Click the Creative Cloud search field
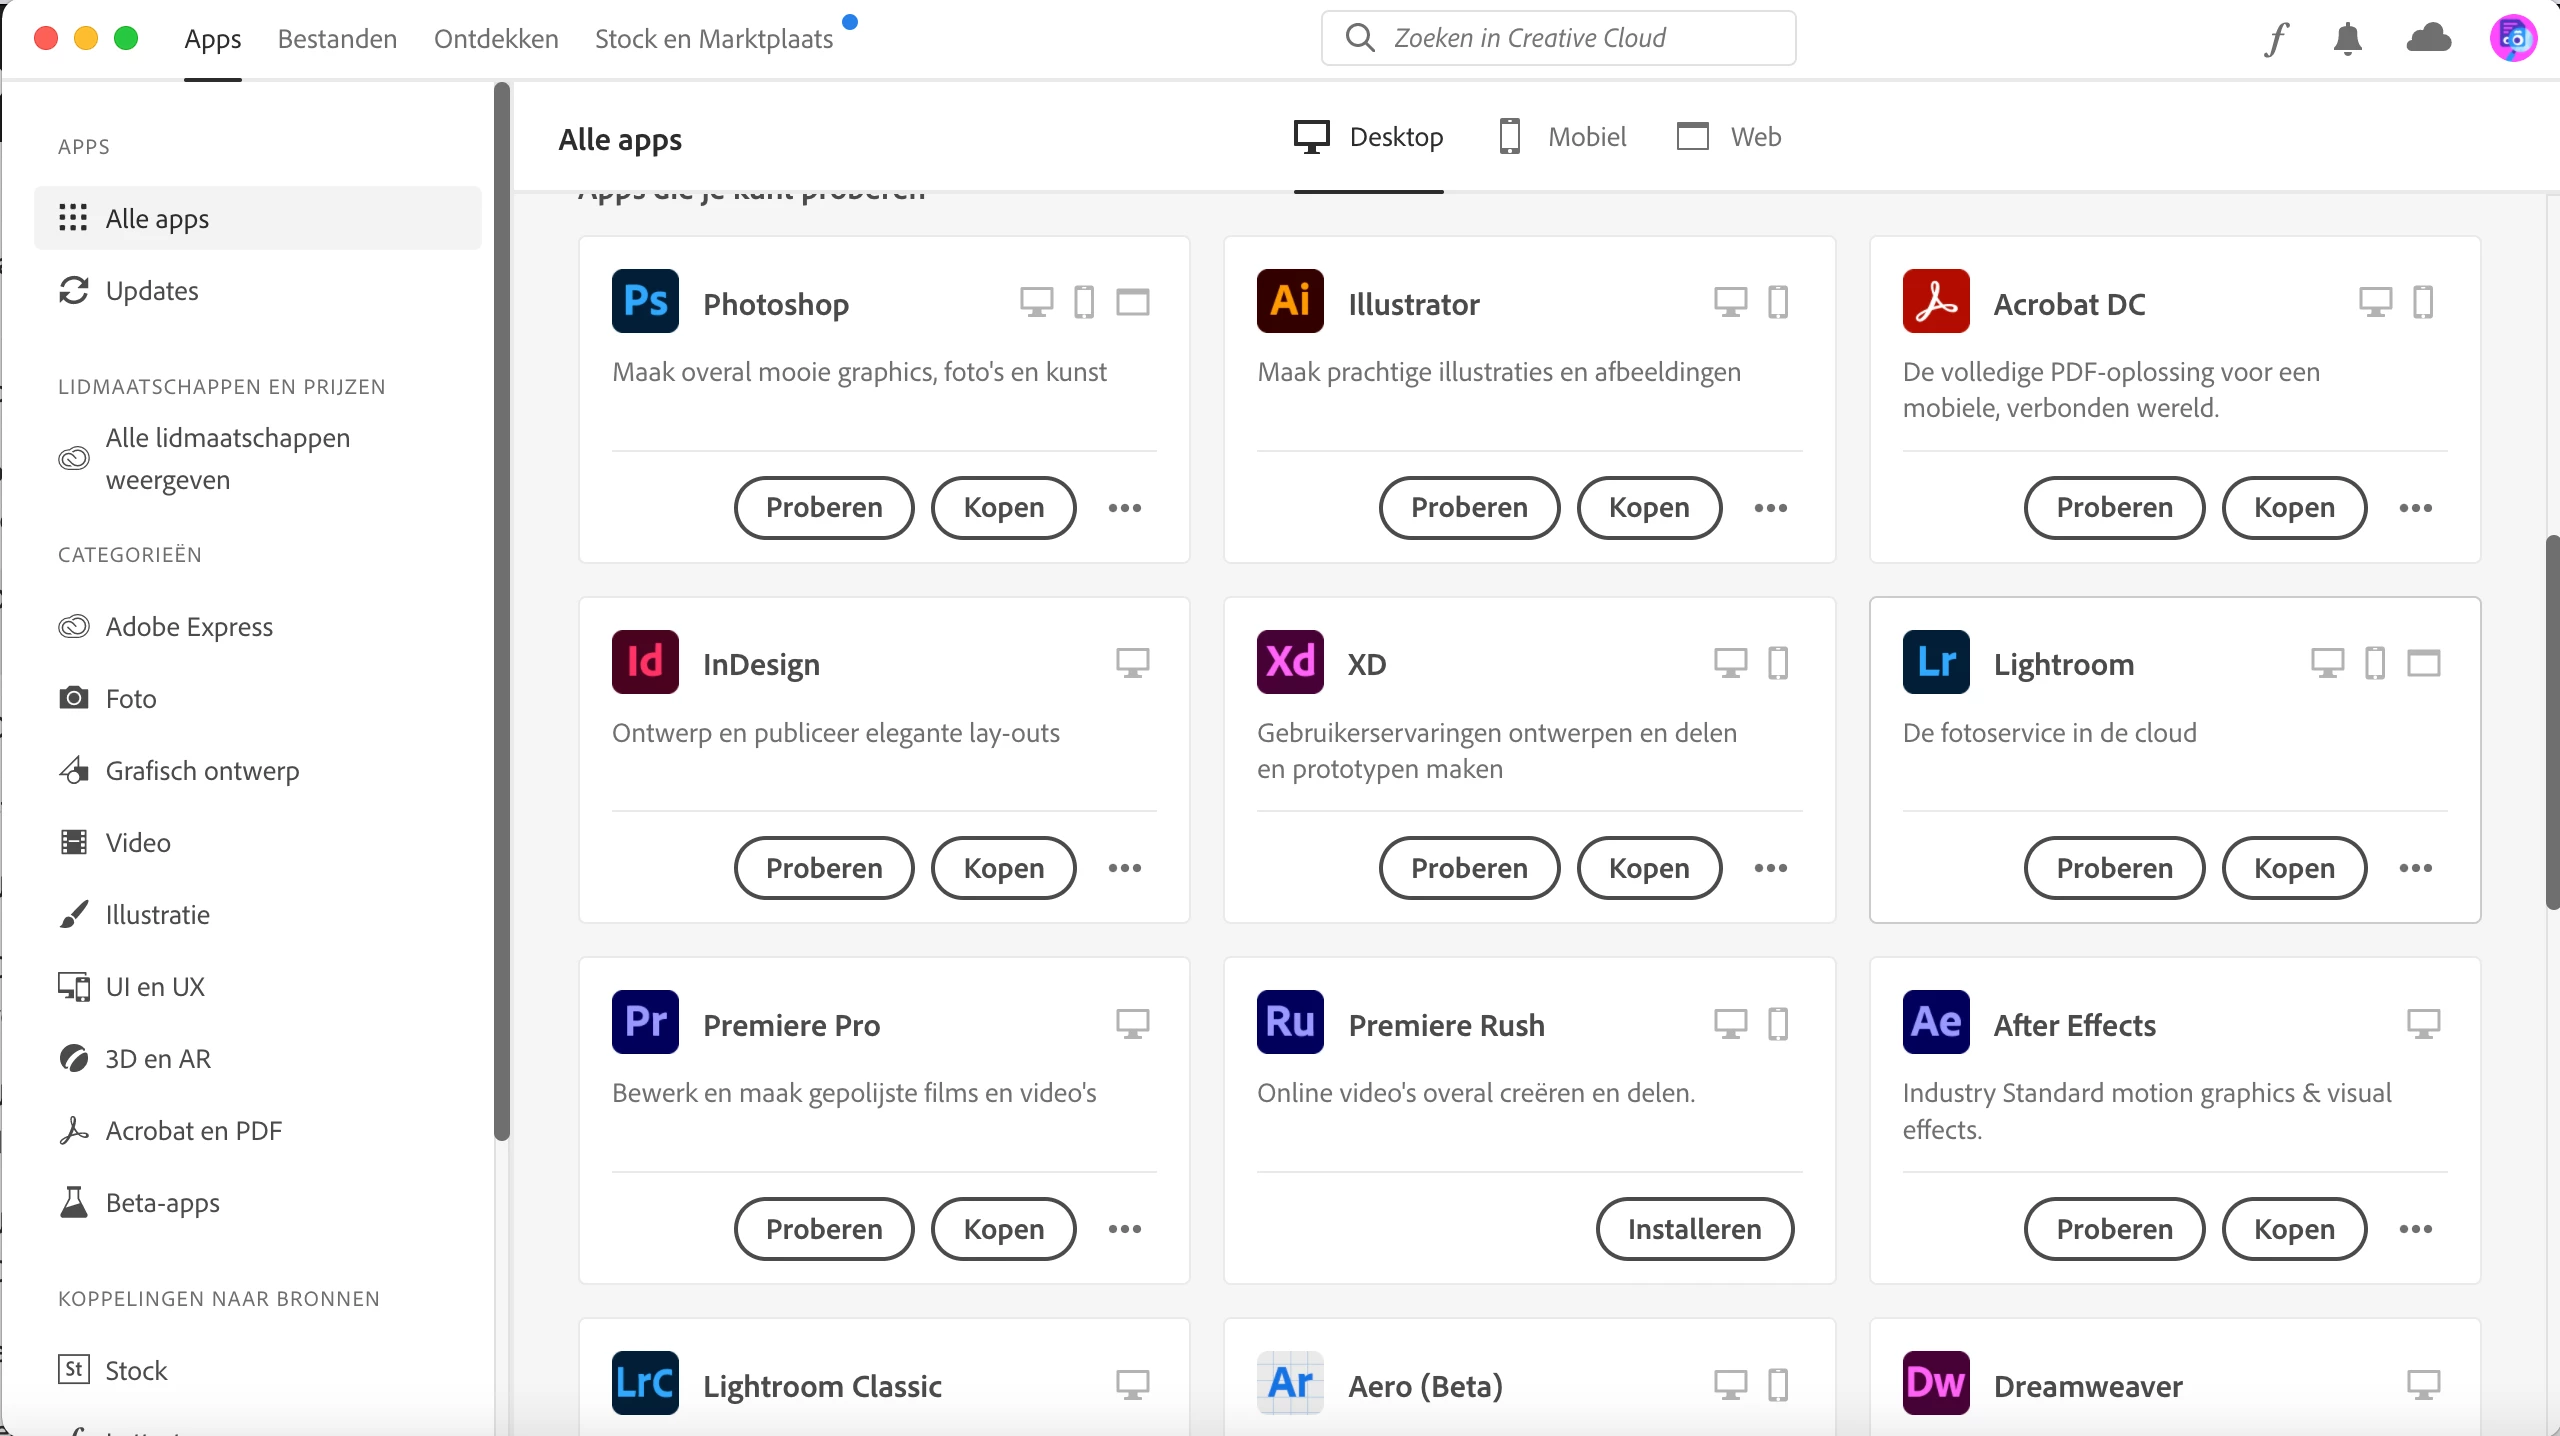This screenshot has height=1436, width=2560. click(x=1558, y=38)
